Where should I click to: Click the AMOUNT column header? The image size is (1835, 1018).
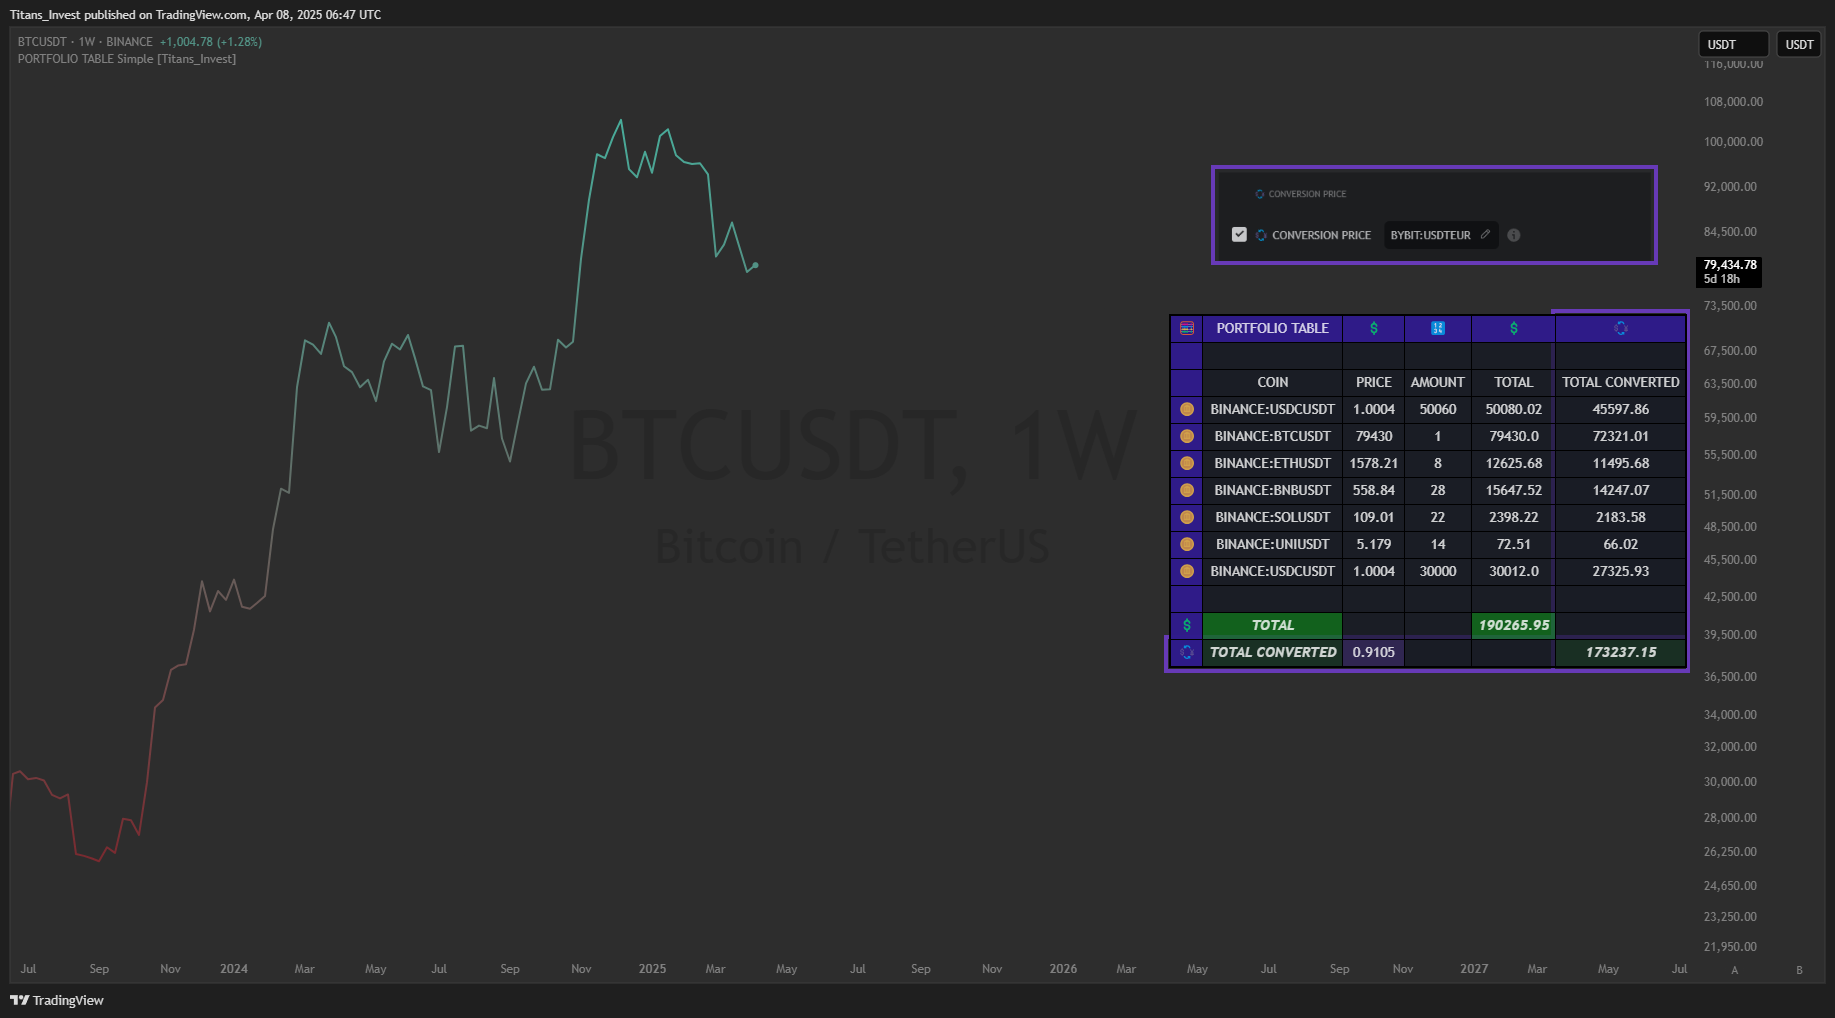click(x=1438, y=382)
